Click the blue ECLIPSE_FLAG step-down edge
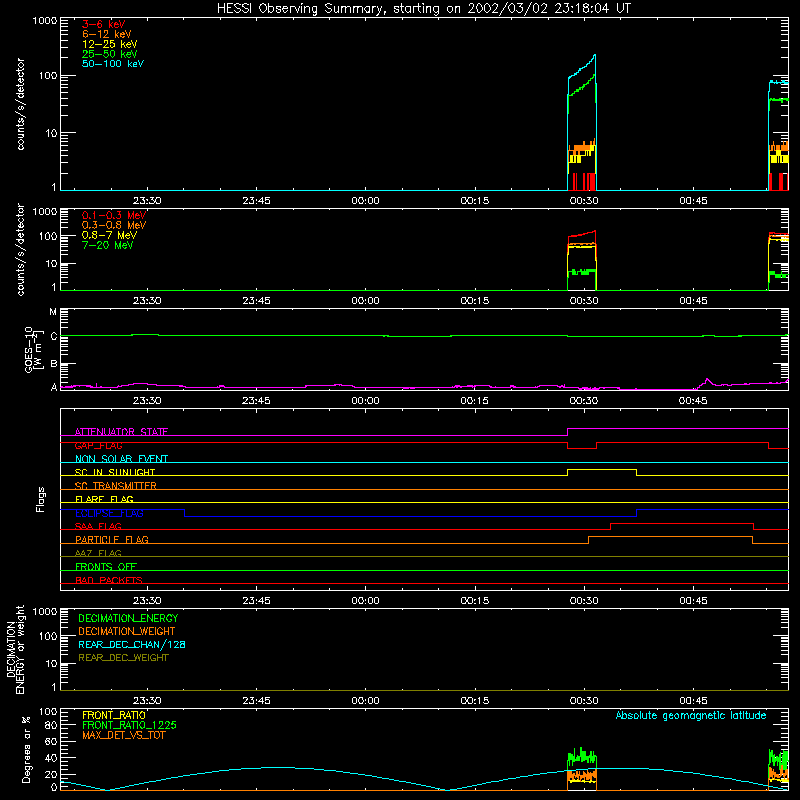 coord(185,513)
